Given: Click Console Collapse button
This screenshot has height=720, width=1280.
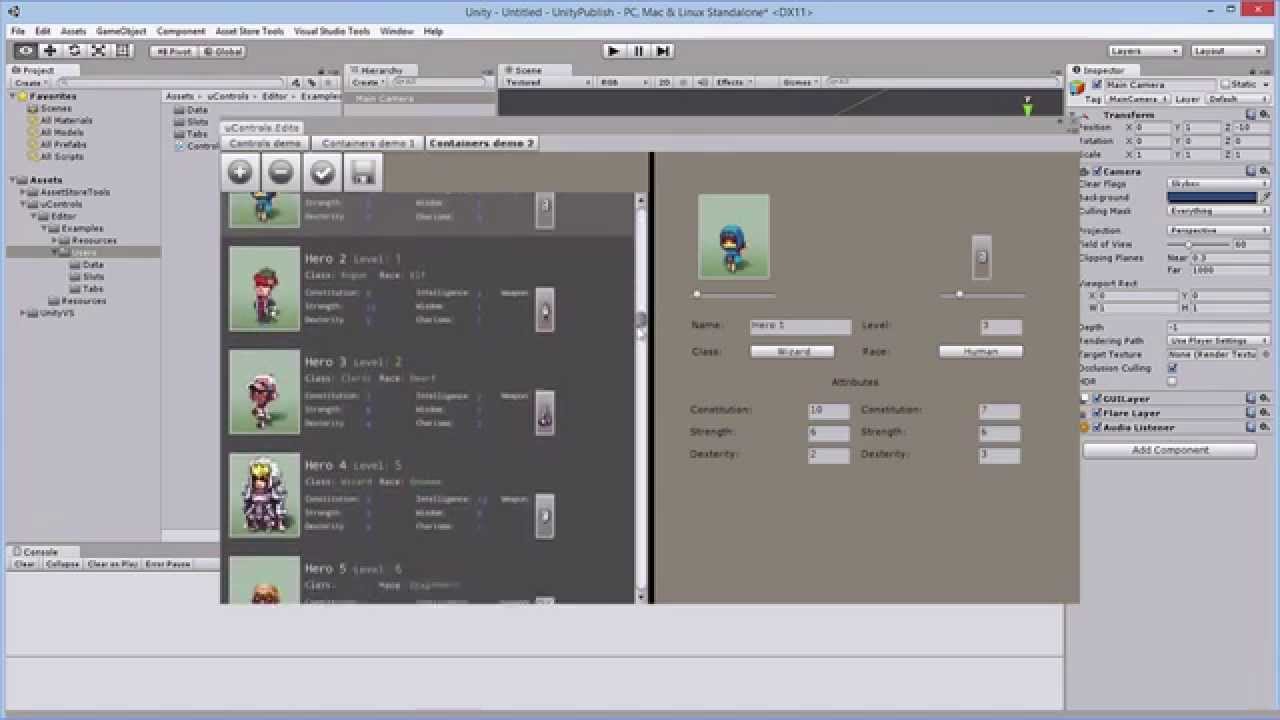Looking at the screenshot, I should [62, 564].
